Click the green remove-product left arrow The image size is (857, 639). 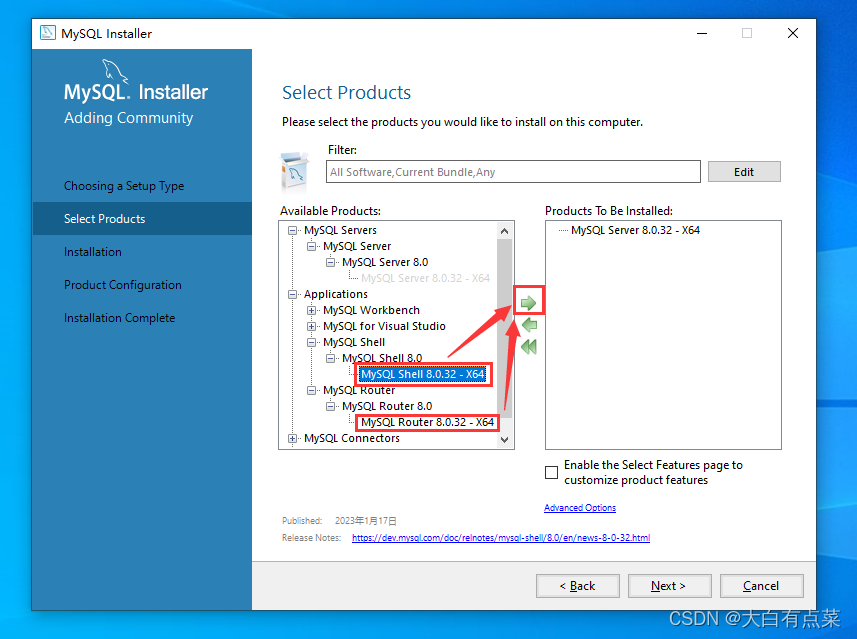pyautogui.click(x=529, y=325)
